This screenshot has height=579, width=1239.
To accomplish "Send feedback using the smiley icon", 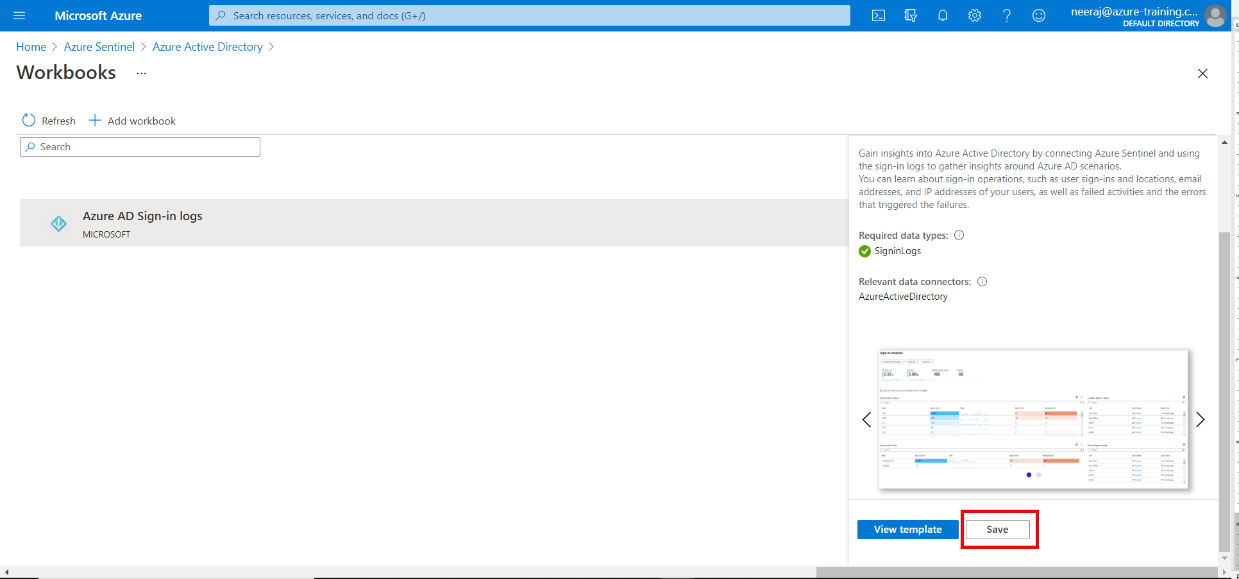I will (1039, 16).
